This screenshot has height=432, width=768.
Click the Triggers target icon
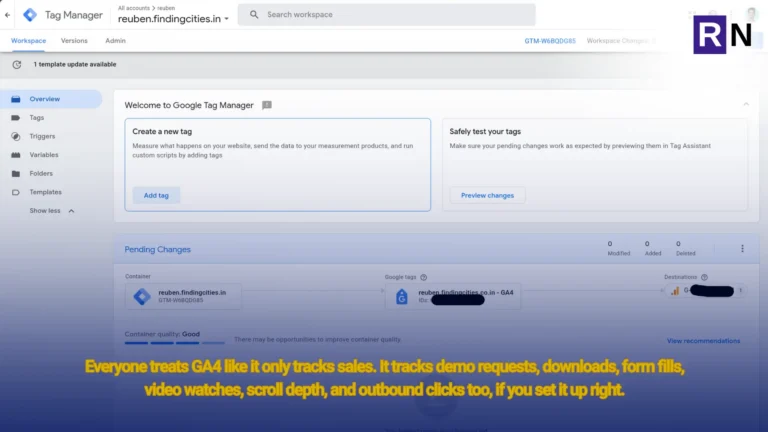[x=16, y=136]
